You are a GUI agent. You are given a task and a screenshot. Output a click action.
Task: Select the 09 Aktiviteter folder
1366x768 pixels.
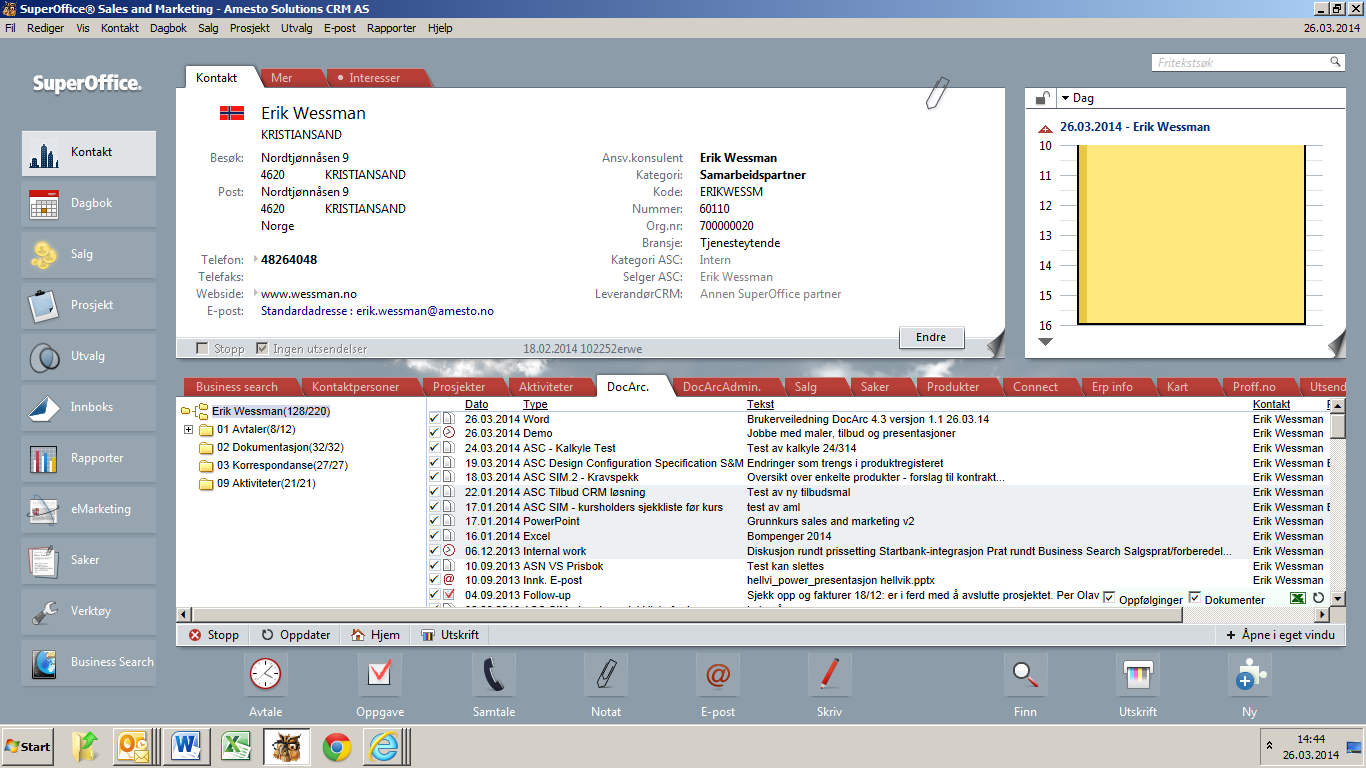(x=257, y=484)
